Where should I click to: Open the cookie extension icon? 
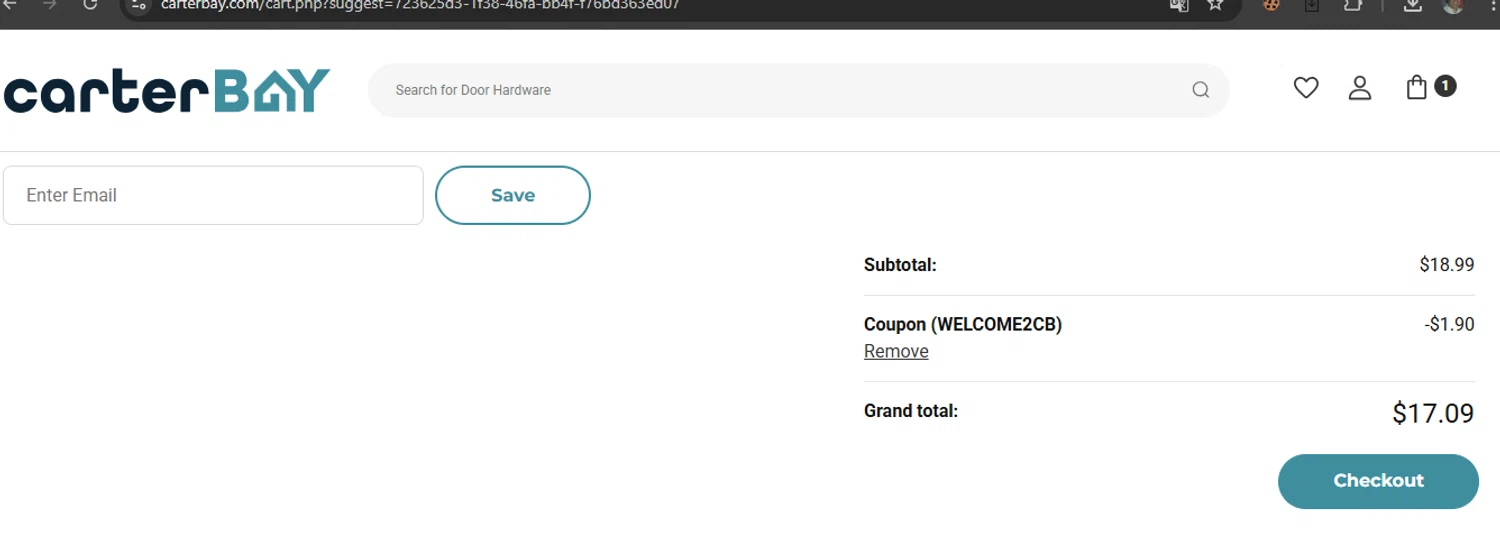(x=1272, y=5)
